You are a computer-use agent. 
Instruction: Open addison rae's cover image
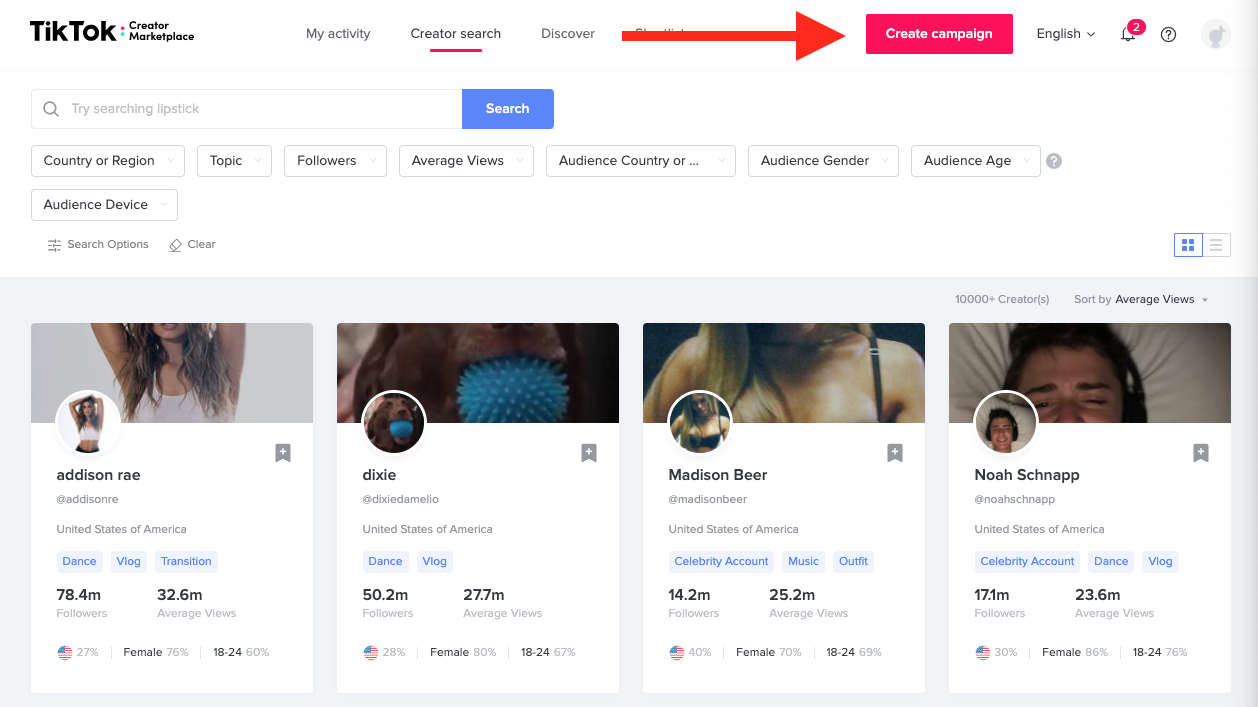(172, 372)
